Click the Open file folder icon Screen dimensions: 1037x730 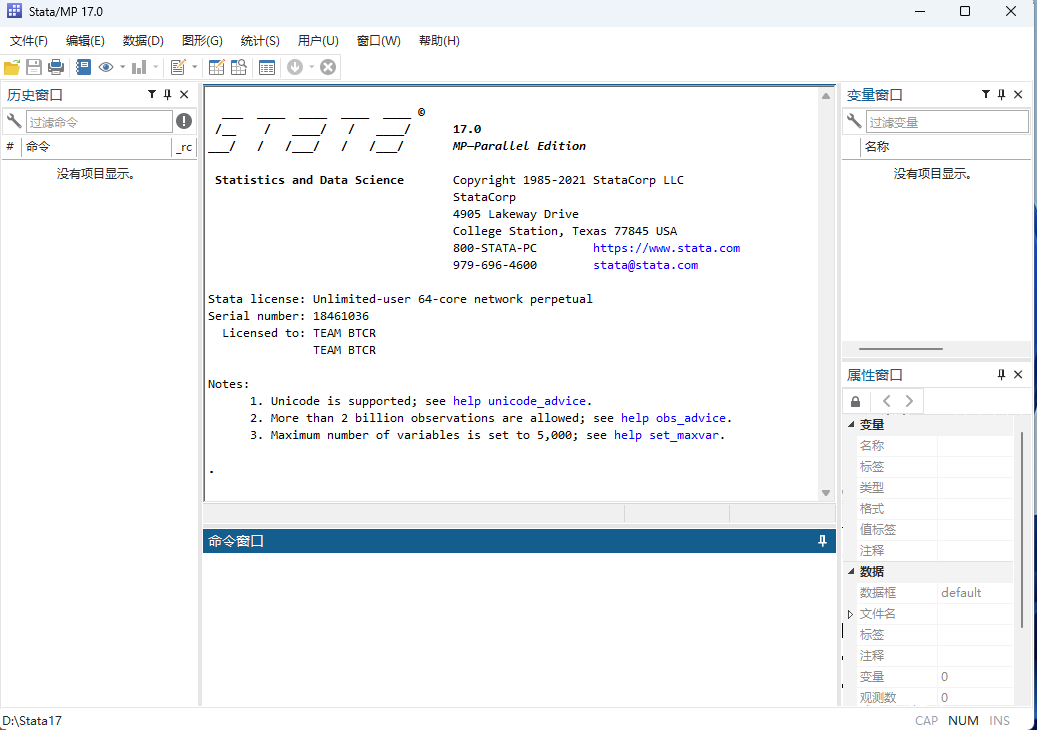(x=12, y=67)
